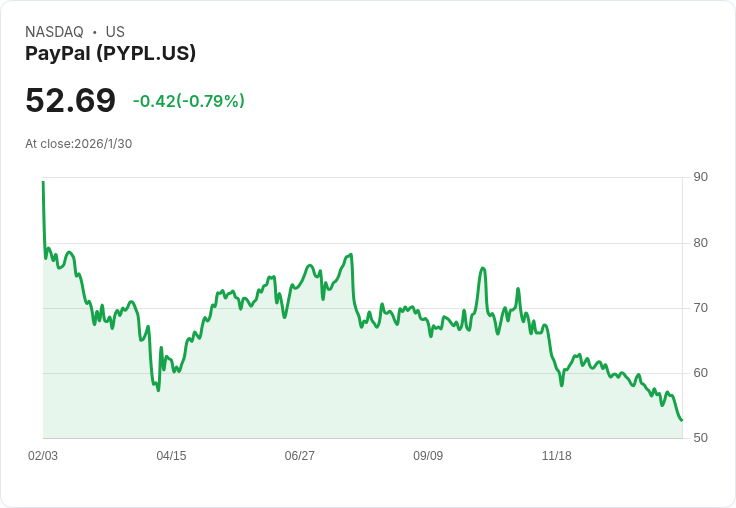Click the At close:2026/1/30 timestamp
736x508 pixels.
78,144
